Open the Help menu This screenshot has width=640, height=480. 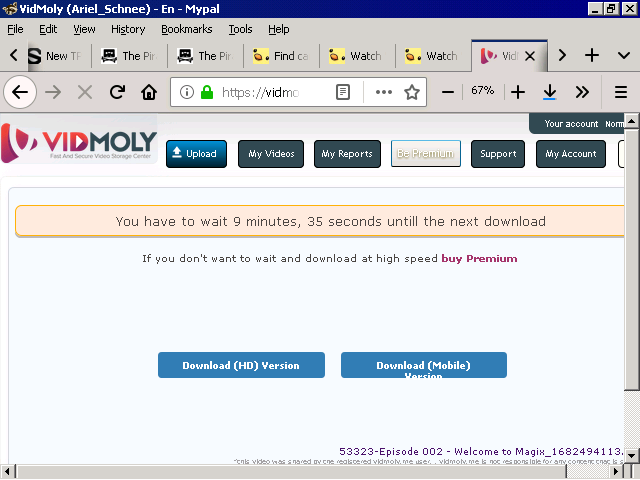(x=278, y=29)
